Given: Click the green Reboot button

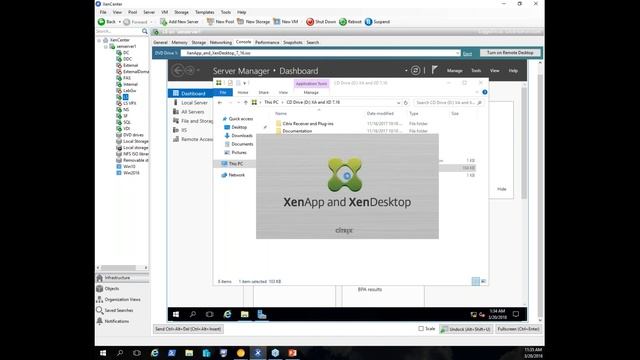Looking at the screenshot, I should coord(350,22).
